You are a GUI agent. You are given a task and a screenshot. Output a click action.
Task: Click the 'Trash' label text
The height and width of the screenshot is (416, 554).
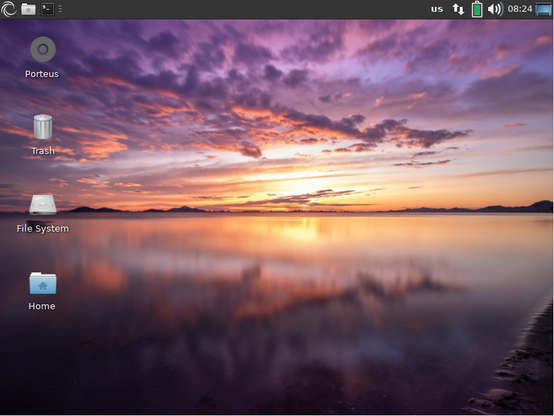(x=43, y=151)
